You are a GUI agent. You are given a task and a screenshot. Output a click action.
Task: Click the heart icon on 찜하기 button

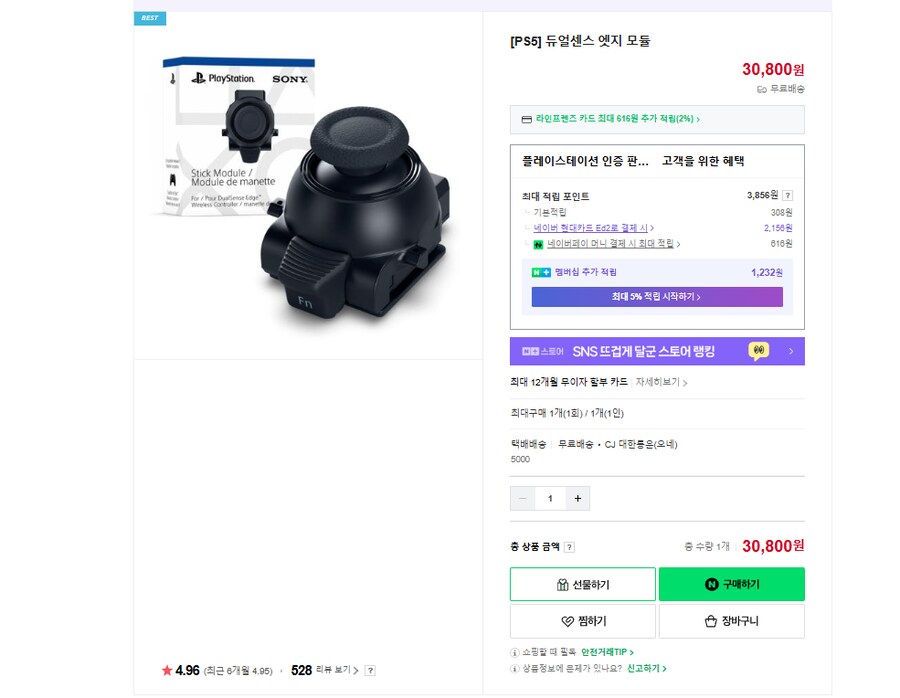click(566, 621)
